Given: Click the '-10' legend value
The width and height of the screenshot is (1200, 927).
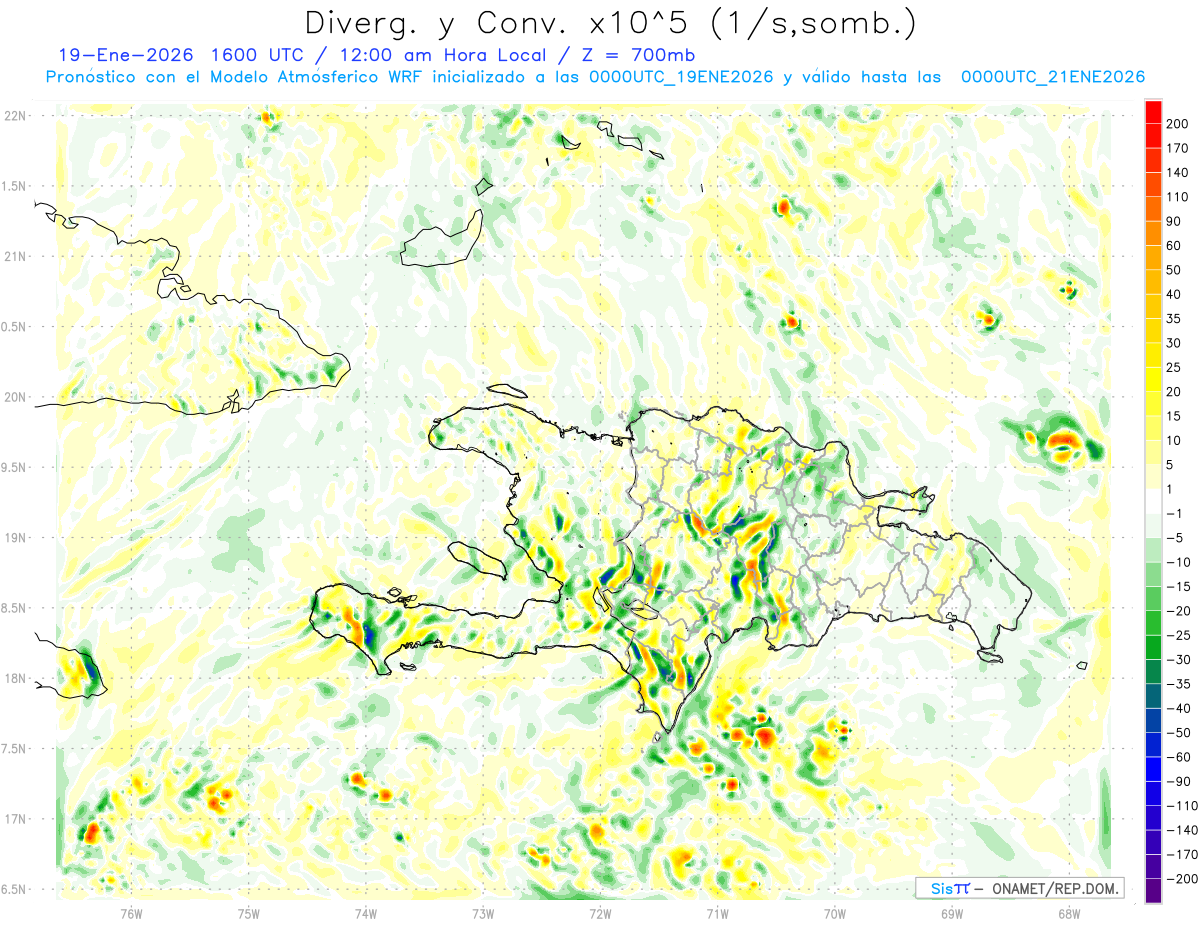Looking at the screenshot, I should coord(1177,562).
